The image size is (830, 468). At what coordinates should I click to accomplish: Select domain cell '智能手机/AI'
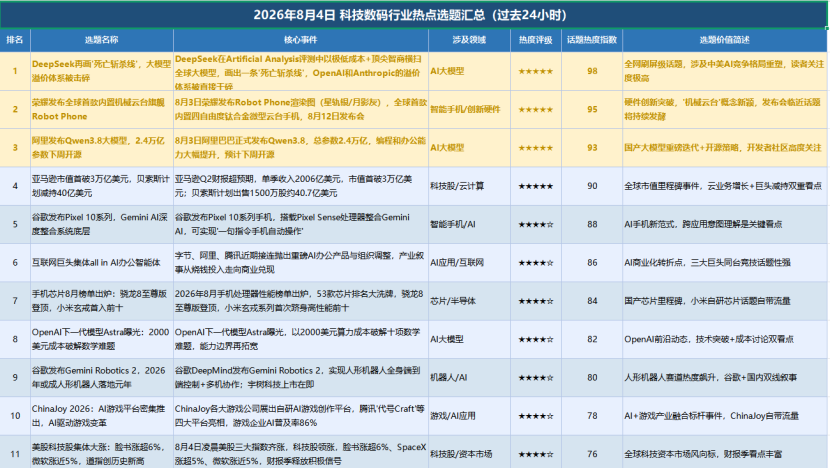[x=469, y=224]
